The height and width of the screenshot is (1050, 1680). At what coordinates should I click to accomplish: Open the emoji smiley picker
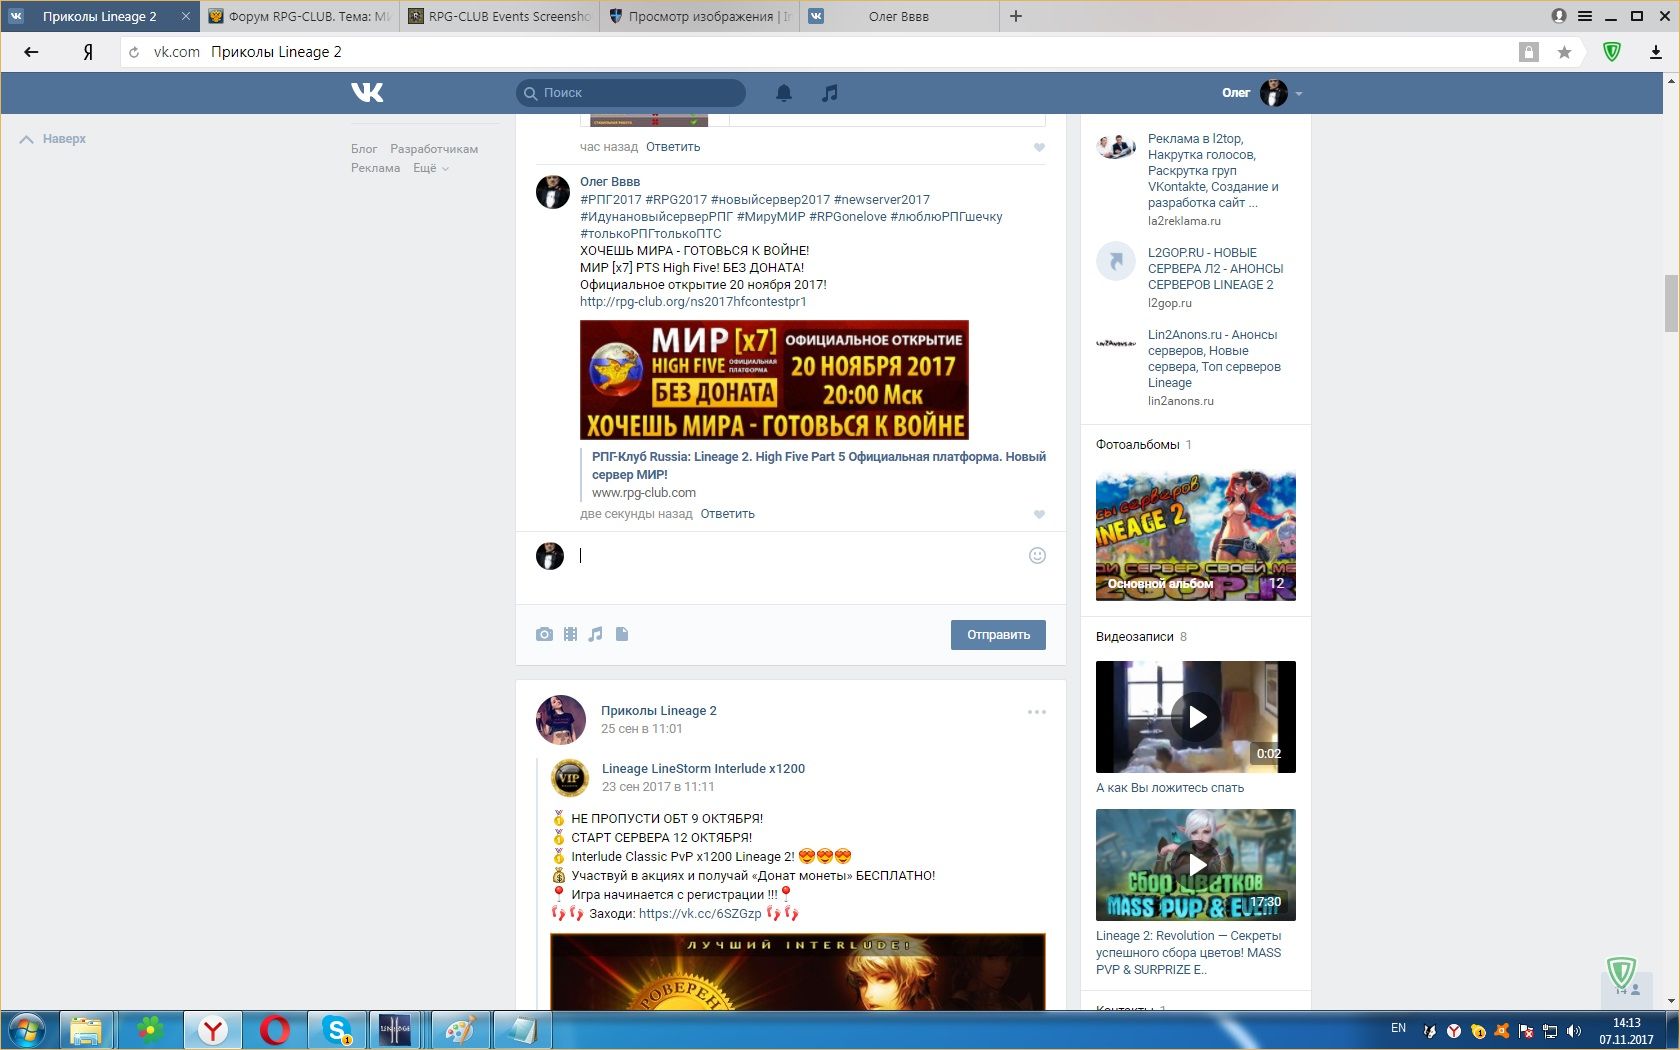(x=1037, y=555)
